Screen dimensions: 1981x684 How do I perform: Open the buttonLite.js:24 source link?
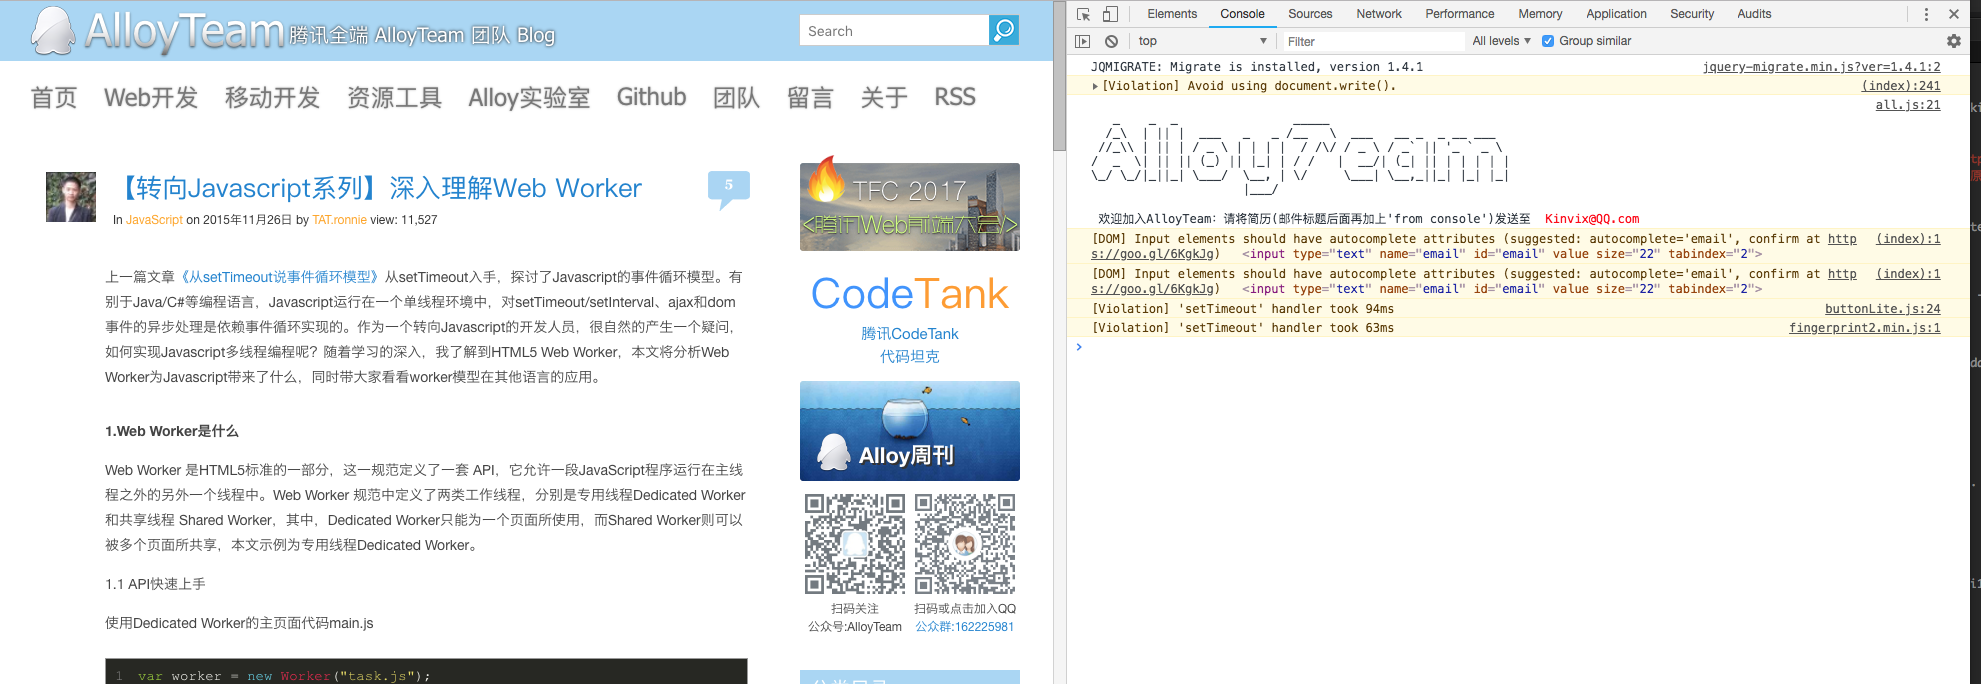pyautogui.click(x=1882, y=309)
